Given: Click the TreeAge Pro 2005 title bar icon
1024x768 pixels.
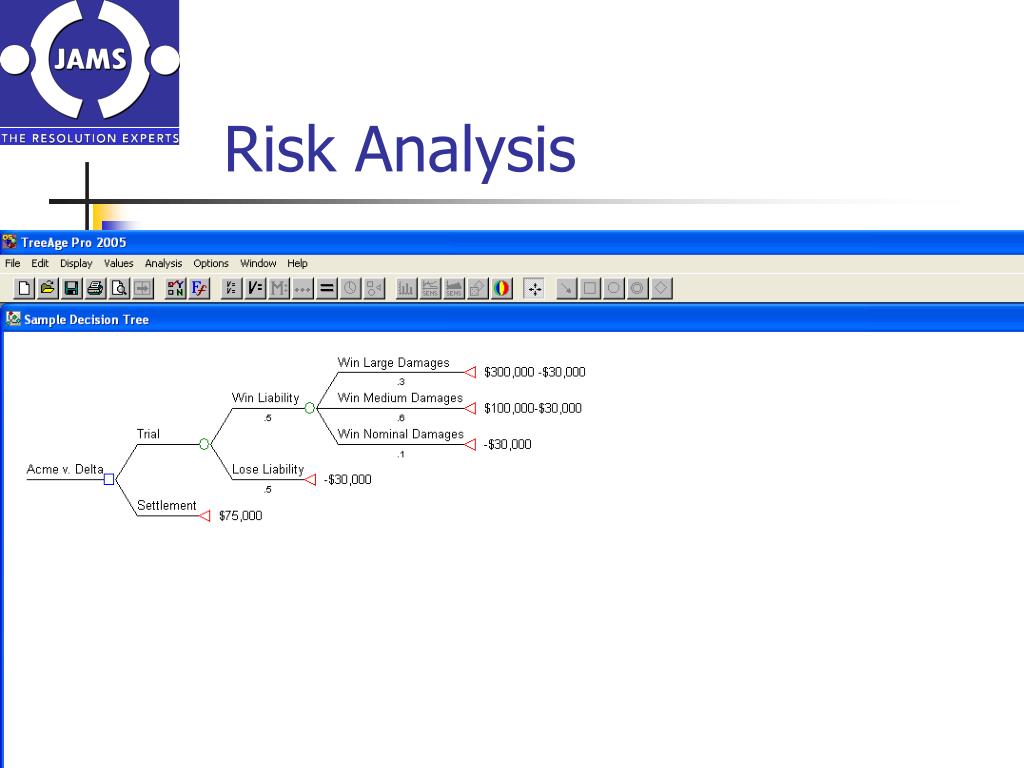Looking at the screenshot, I should [9, 242].
